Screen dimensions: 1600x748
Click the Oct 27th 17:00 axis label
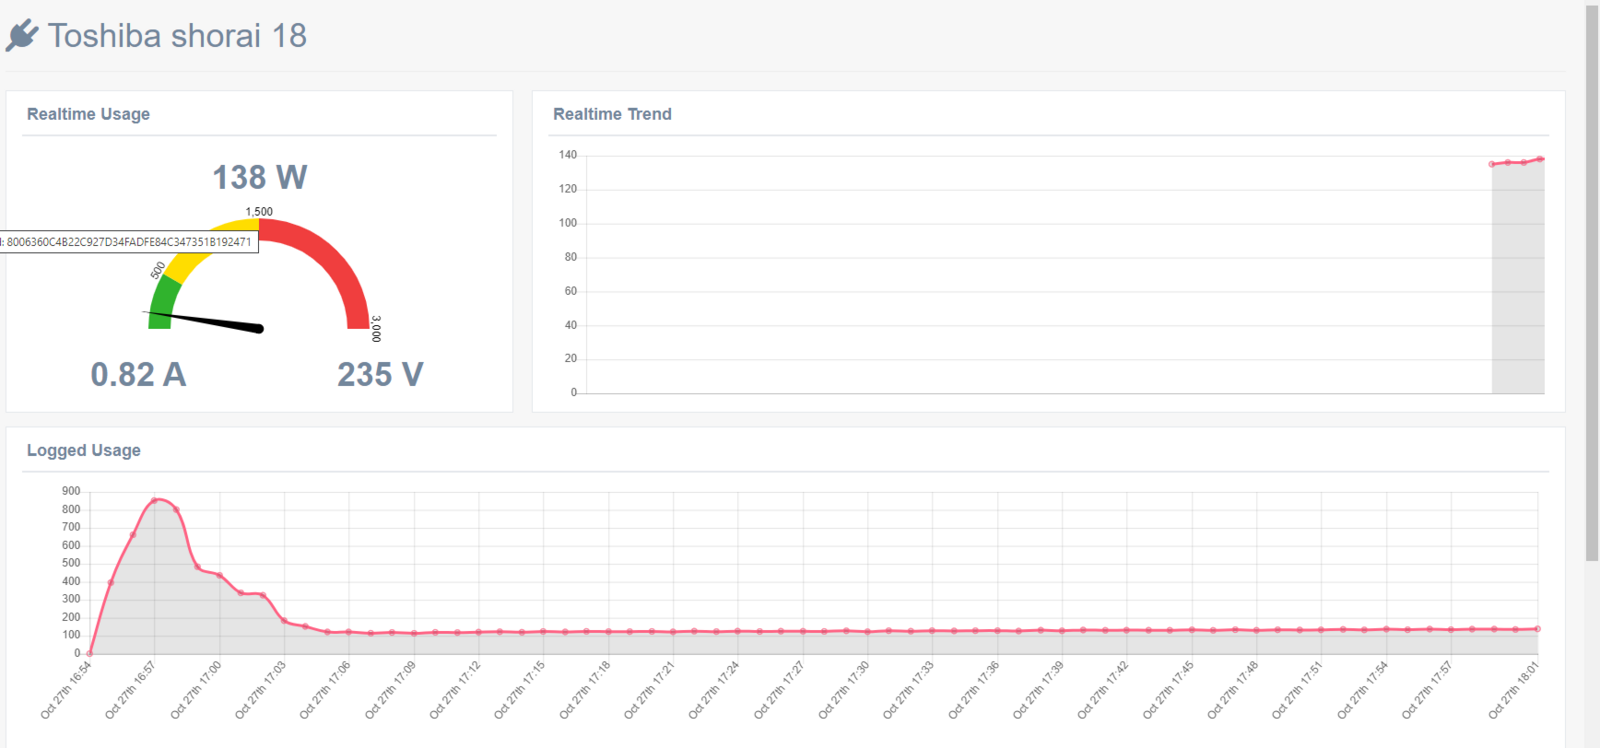[196, 690]
